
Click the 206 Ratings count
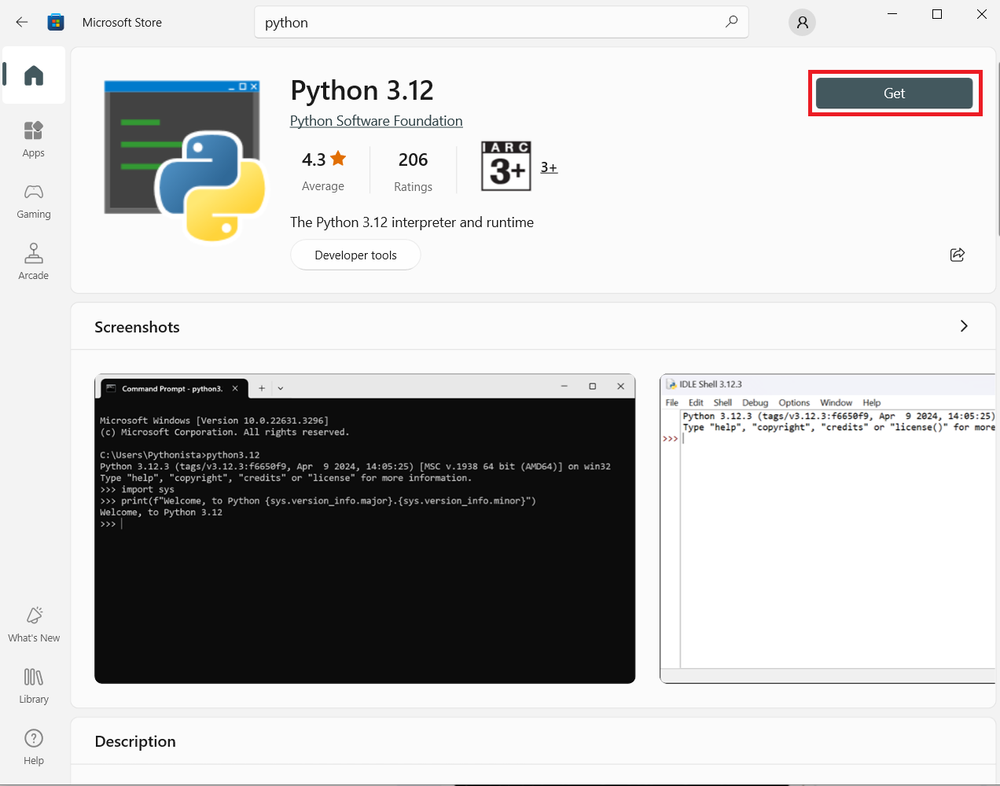413,168
